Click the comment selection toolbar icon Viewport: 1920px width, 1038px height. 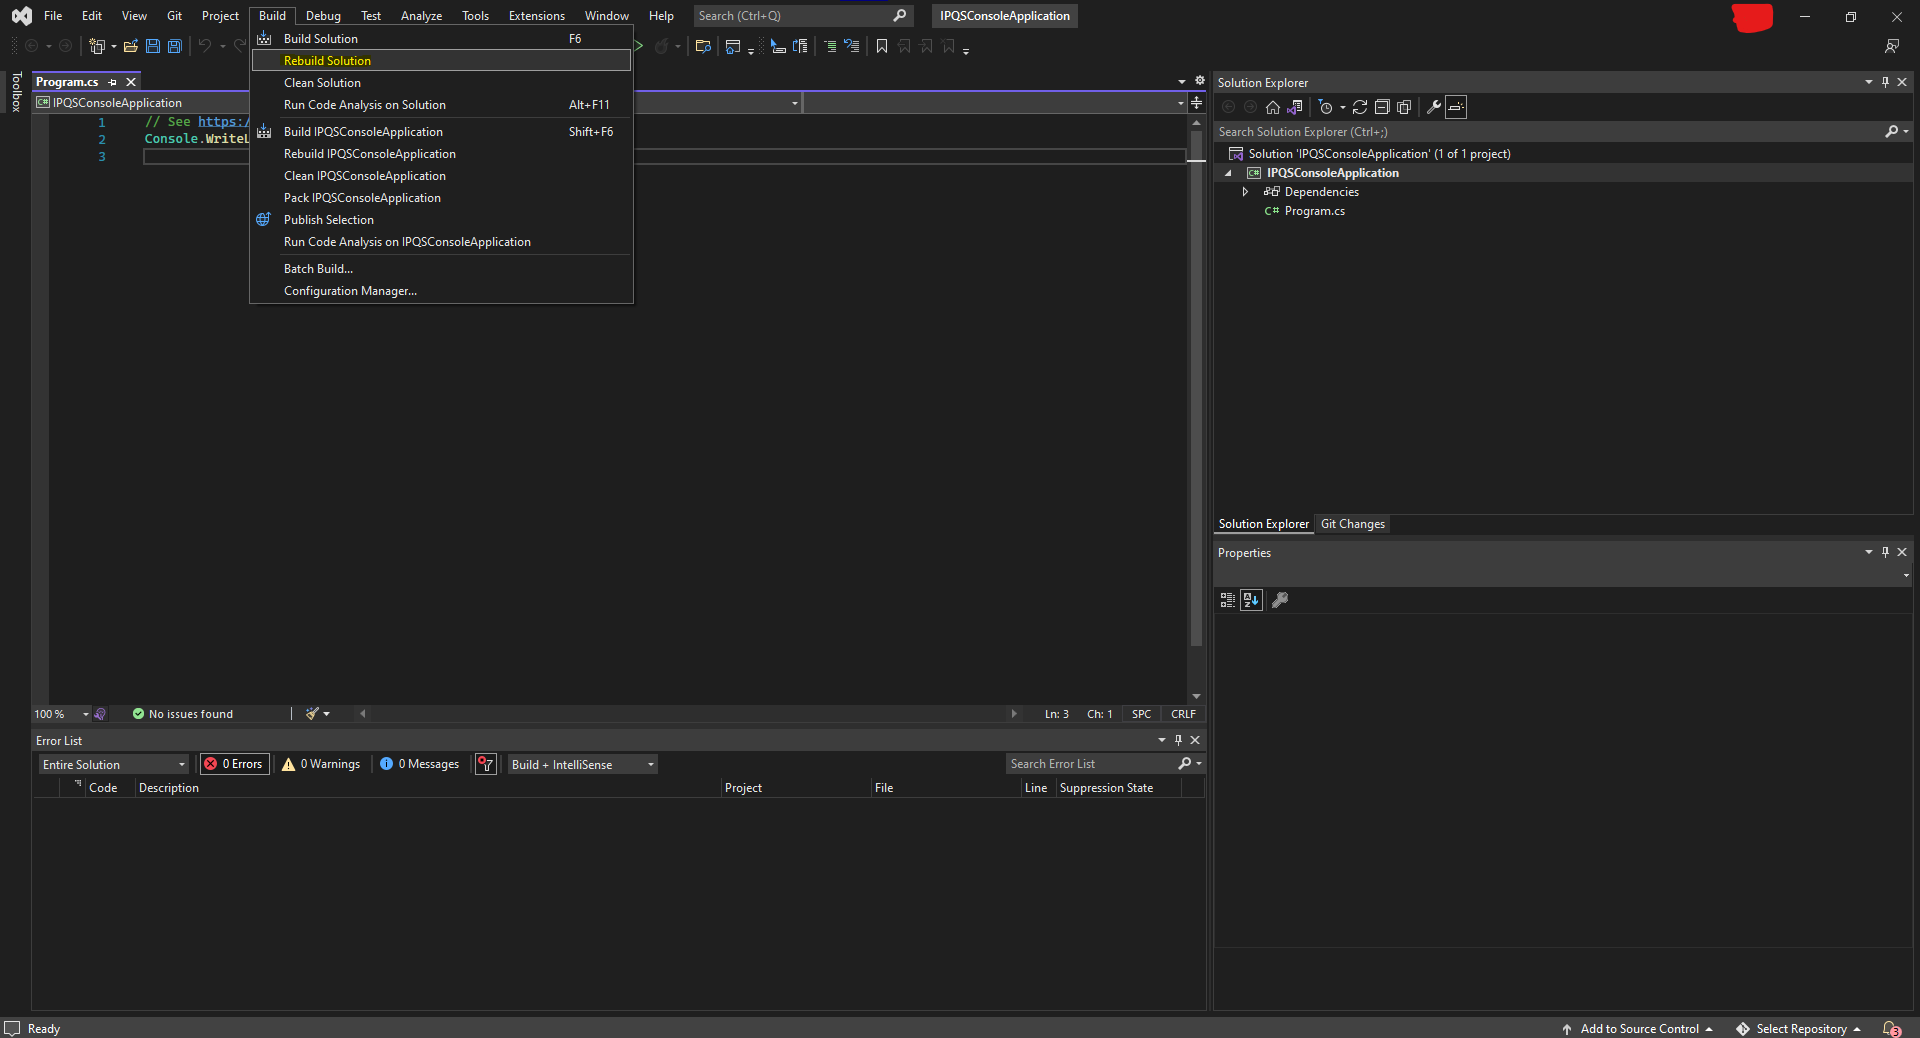click(830, 46)
